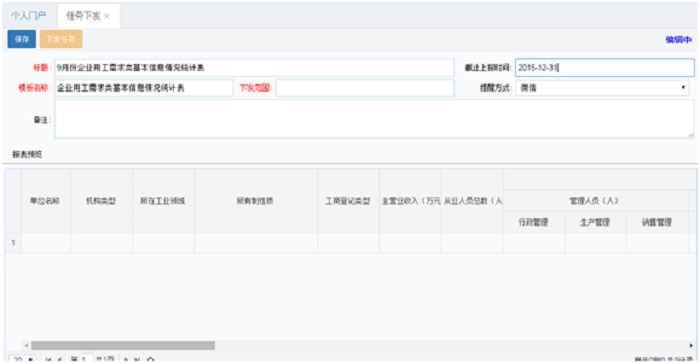
Task: Click the 截止上报时间 date field
Action: [x=604, y=67]
